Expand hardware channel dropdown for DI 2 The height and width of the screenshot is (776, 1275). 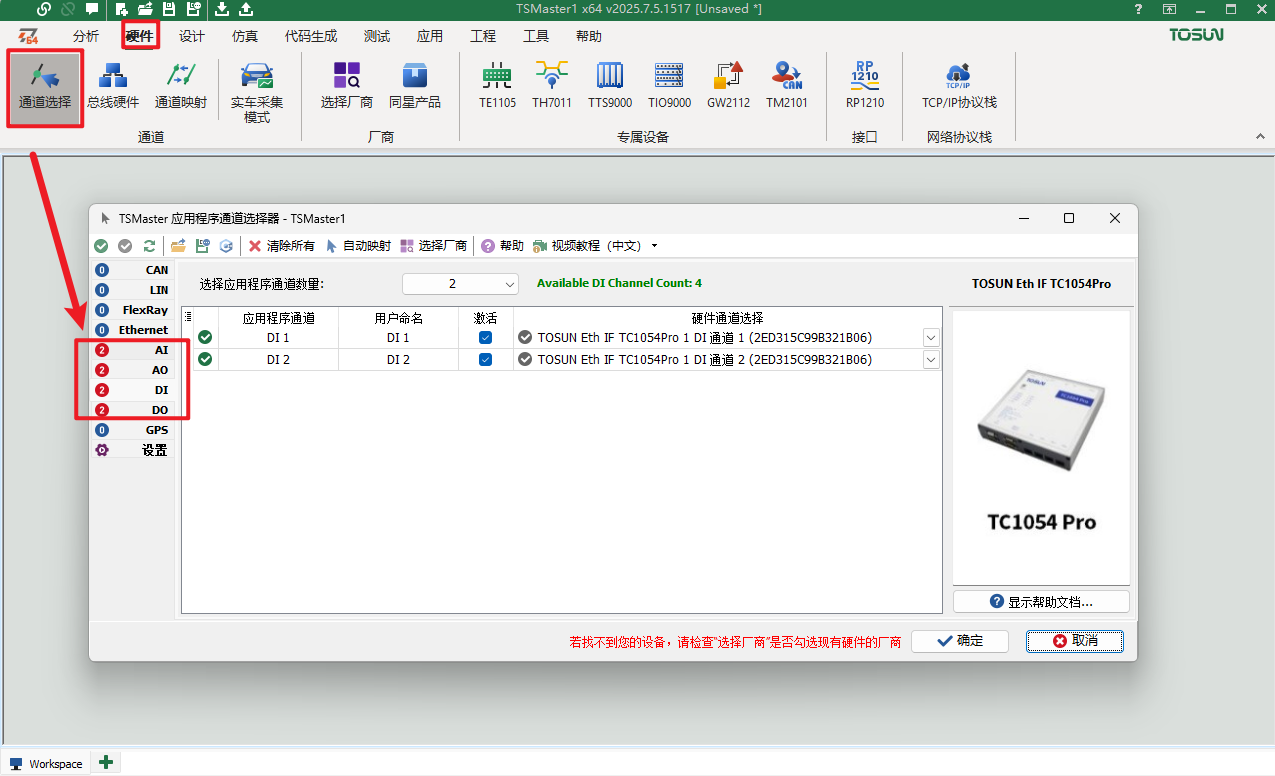931,359
